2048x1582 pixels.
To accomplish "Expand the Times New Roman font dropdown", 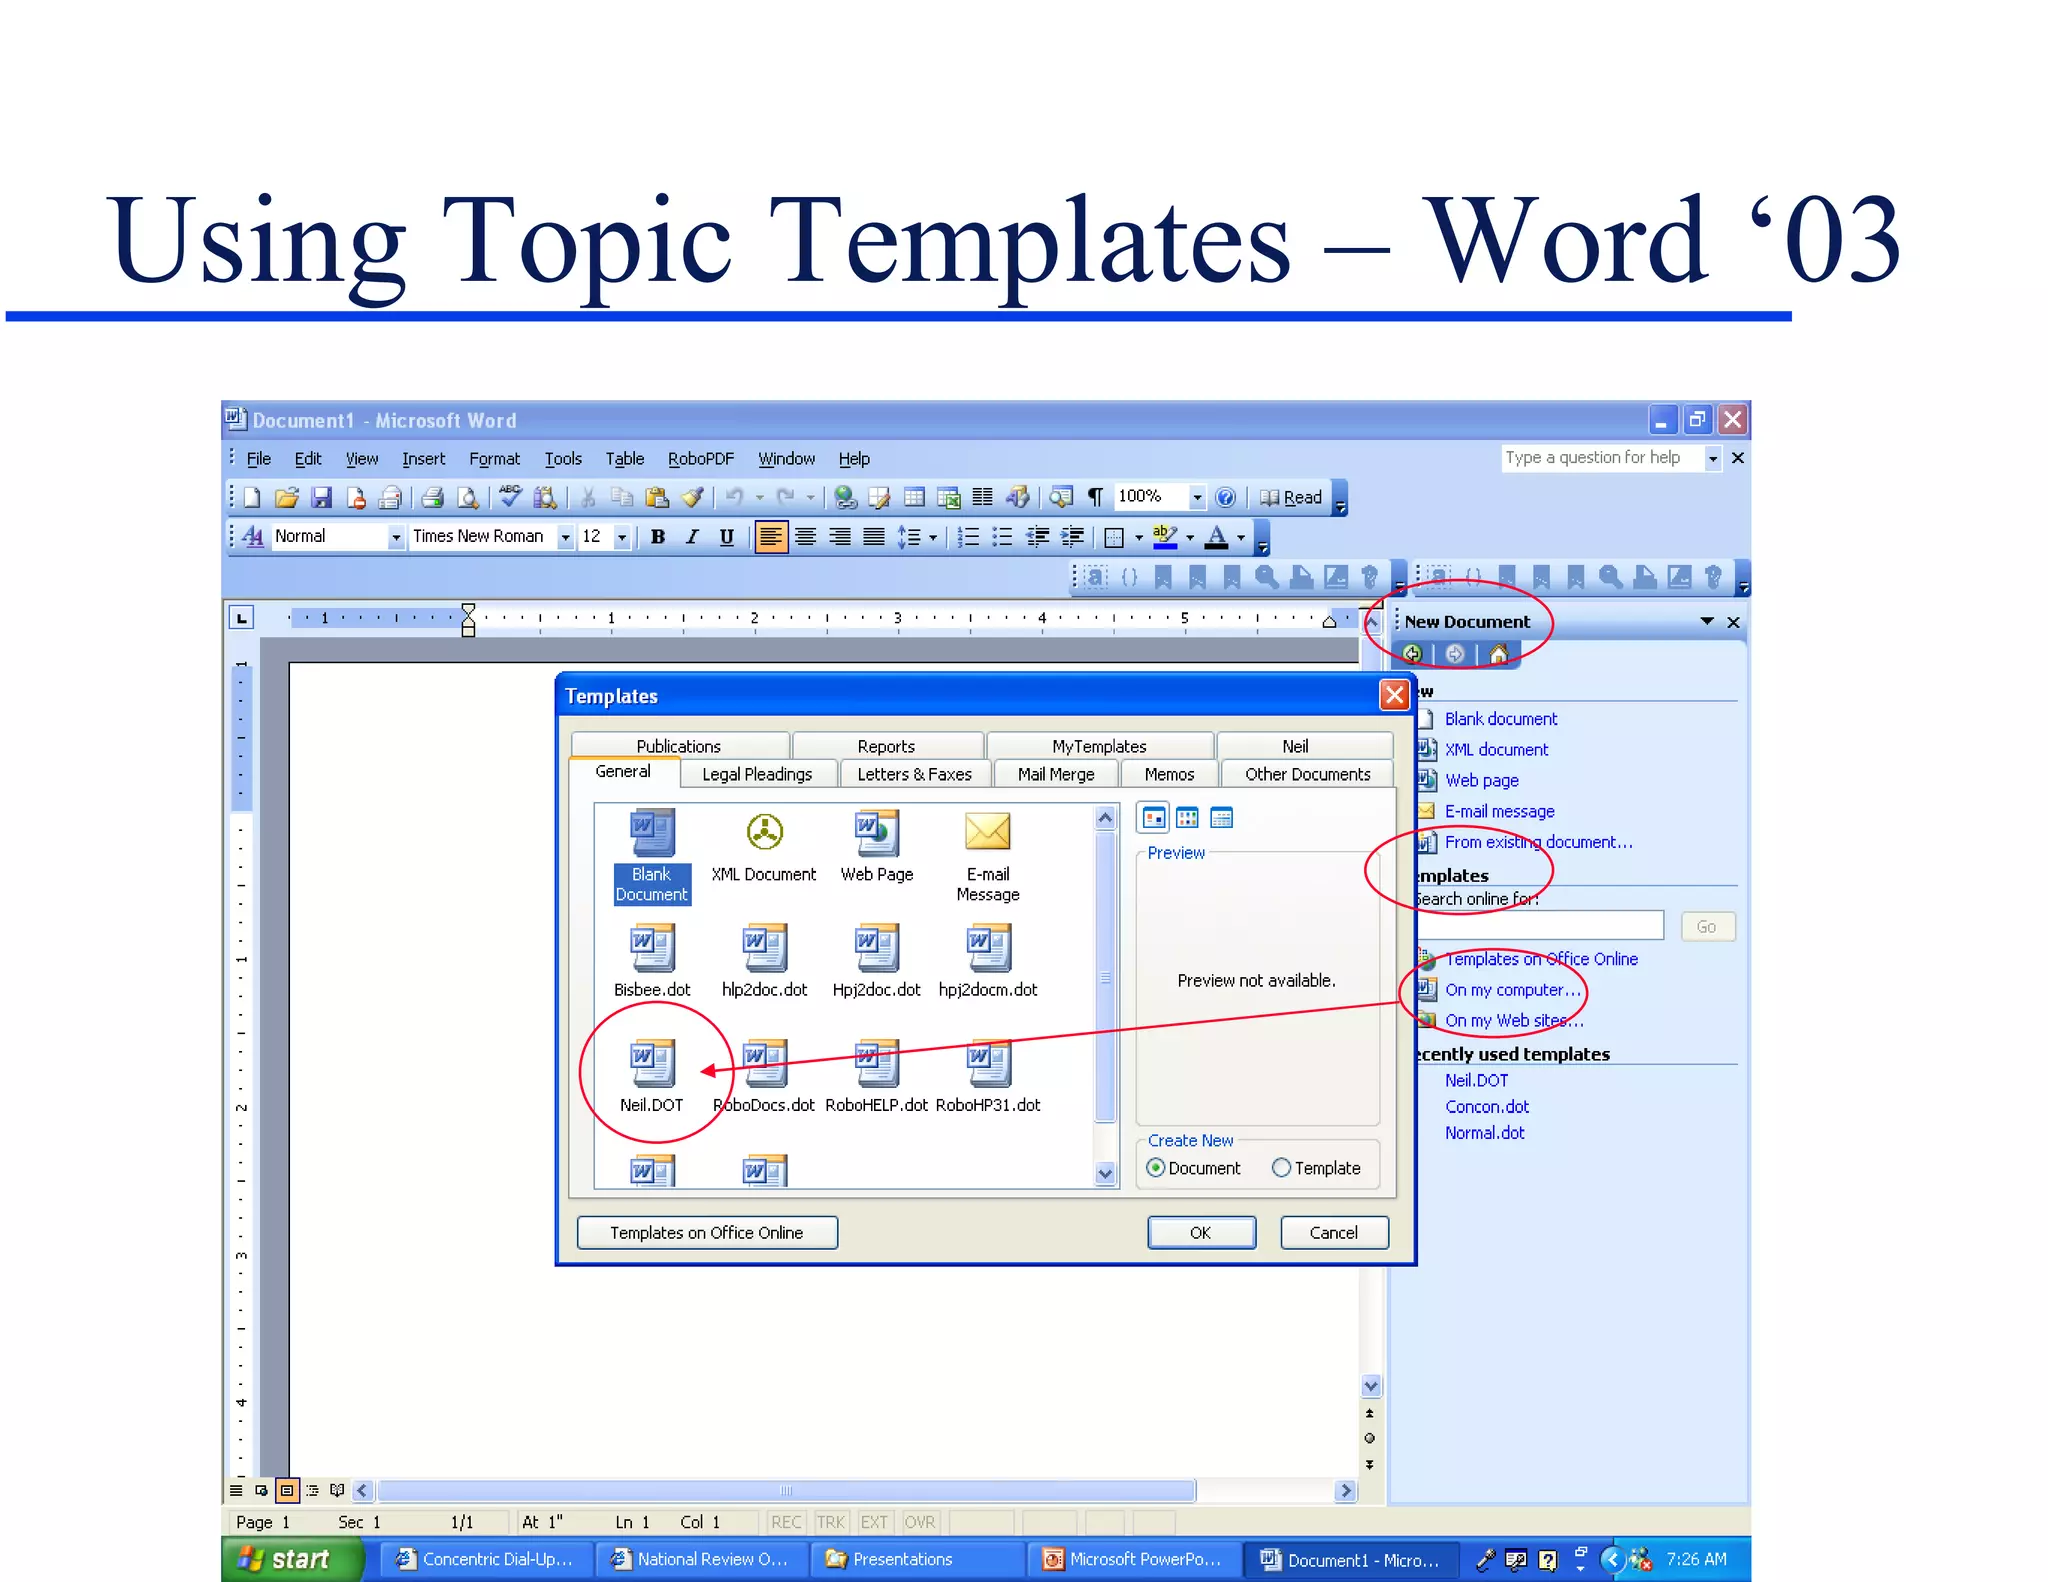I will (565, 537).
